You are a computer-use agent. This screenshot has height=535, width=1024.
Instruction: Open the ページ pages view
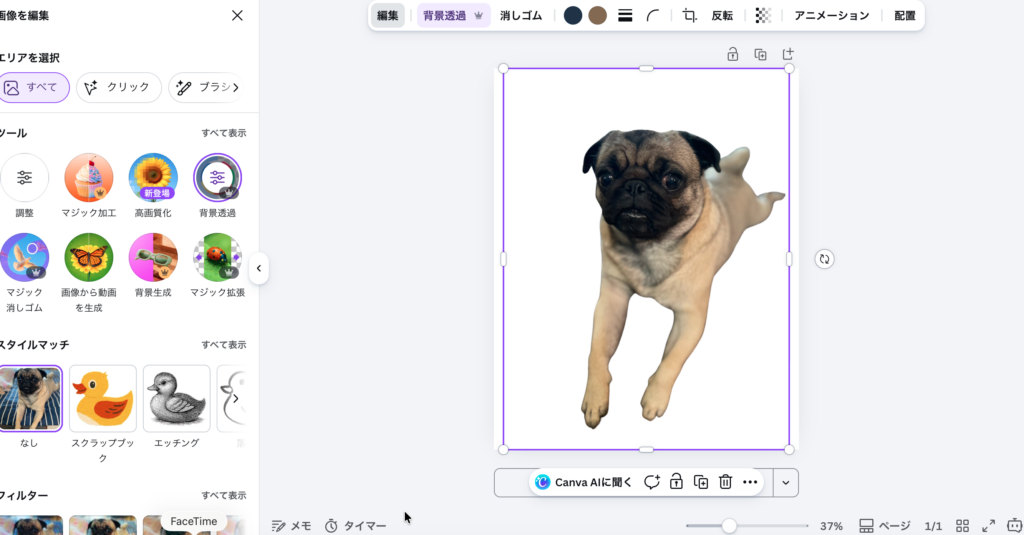point(884,525)
